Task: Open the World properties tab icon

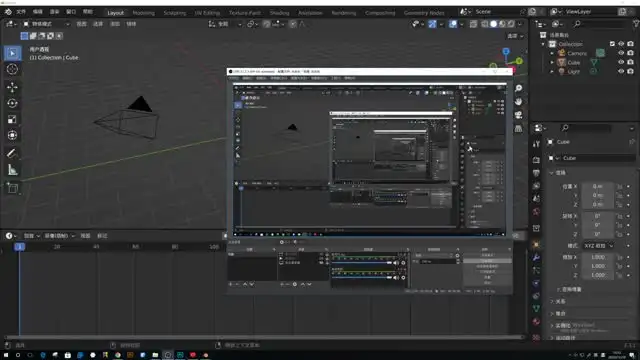Action: coord(536,211)
